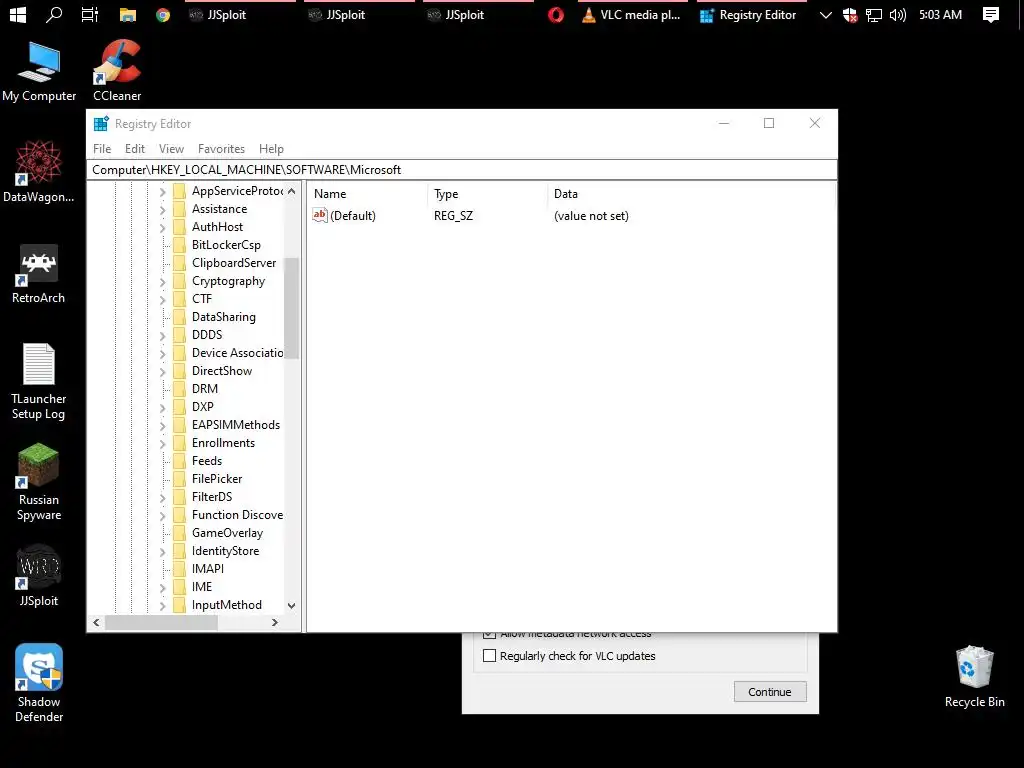The height and width of the screenshot is (768, 1024).
Task: Select the Russian Spyware Minecraft shortcut
Action: 39,482
